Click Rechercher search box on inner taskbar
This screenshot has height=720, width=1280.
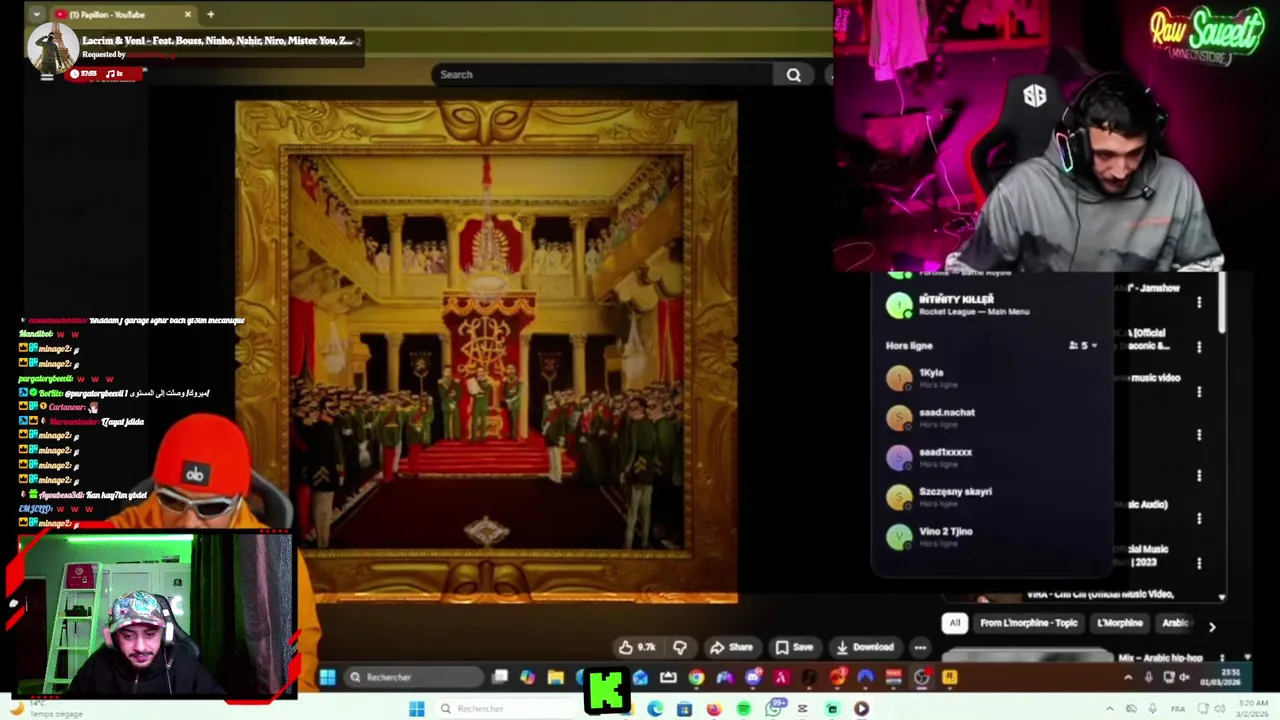(x=413, y=677)
